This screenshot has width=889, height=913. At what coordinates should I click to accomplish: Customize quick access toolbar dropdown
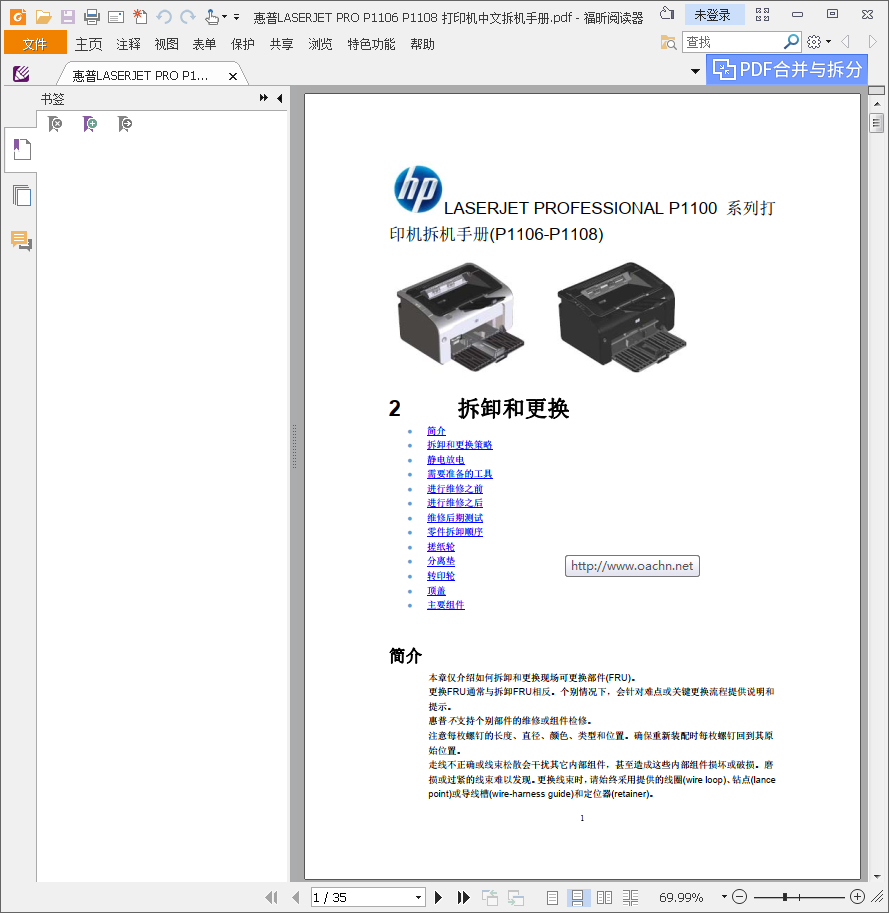tap(236, 17)
